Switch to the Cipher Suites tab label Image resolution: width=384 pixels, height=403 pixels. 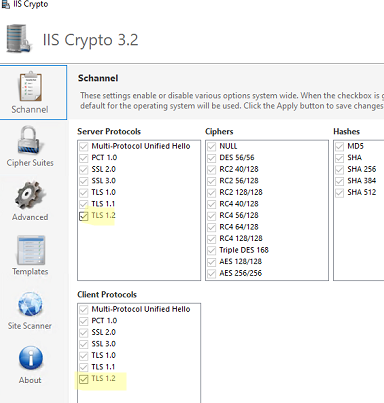(x=30, y=163)
